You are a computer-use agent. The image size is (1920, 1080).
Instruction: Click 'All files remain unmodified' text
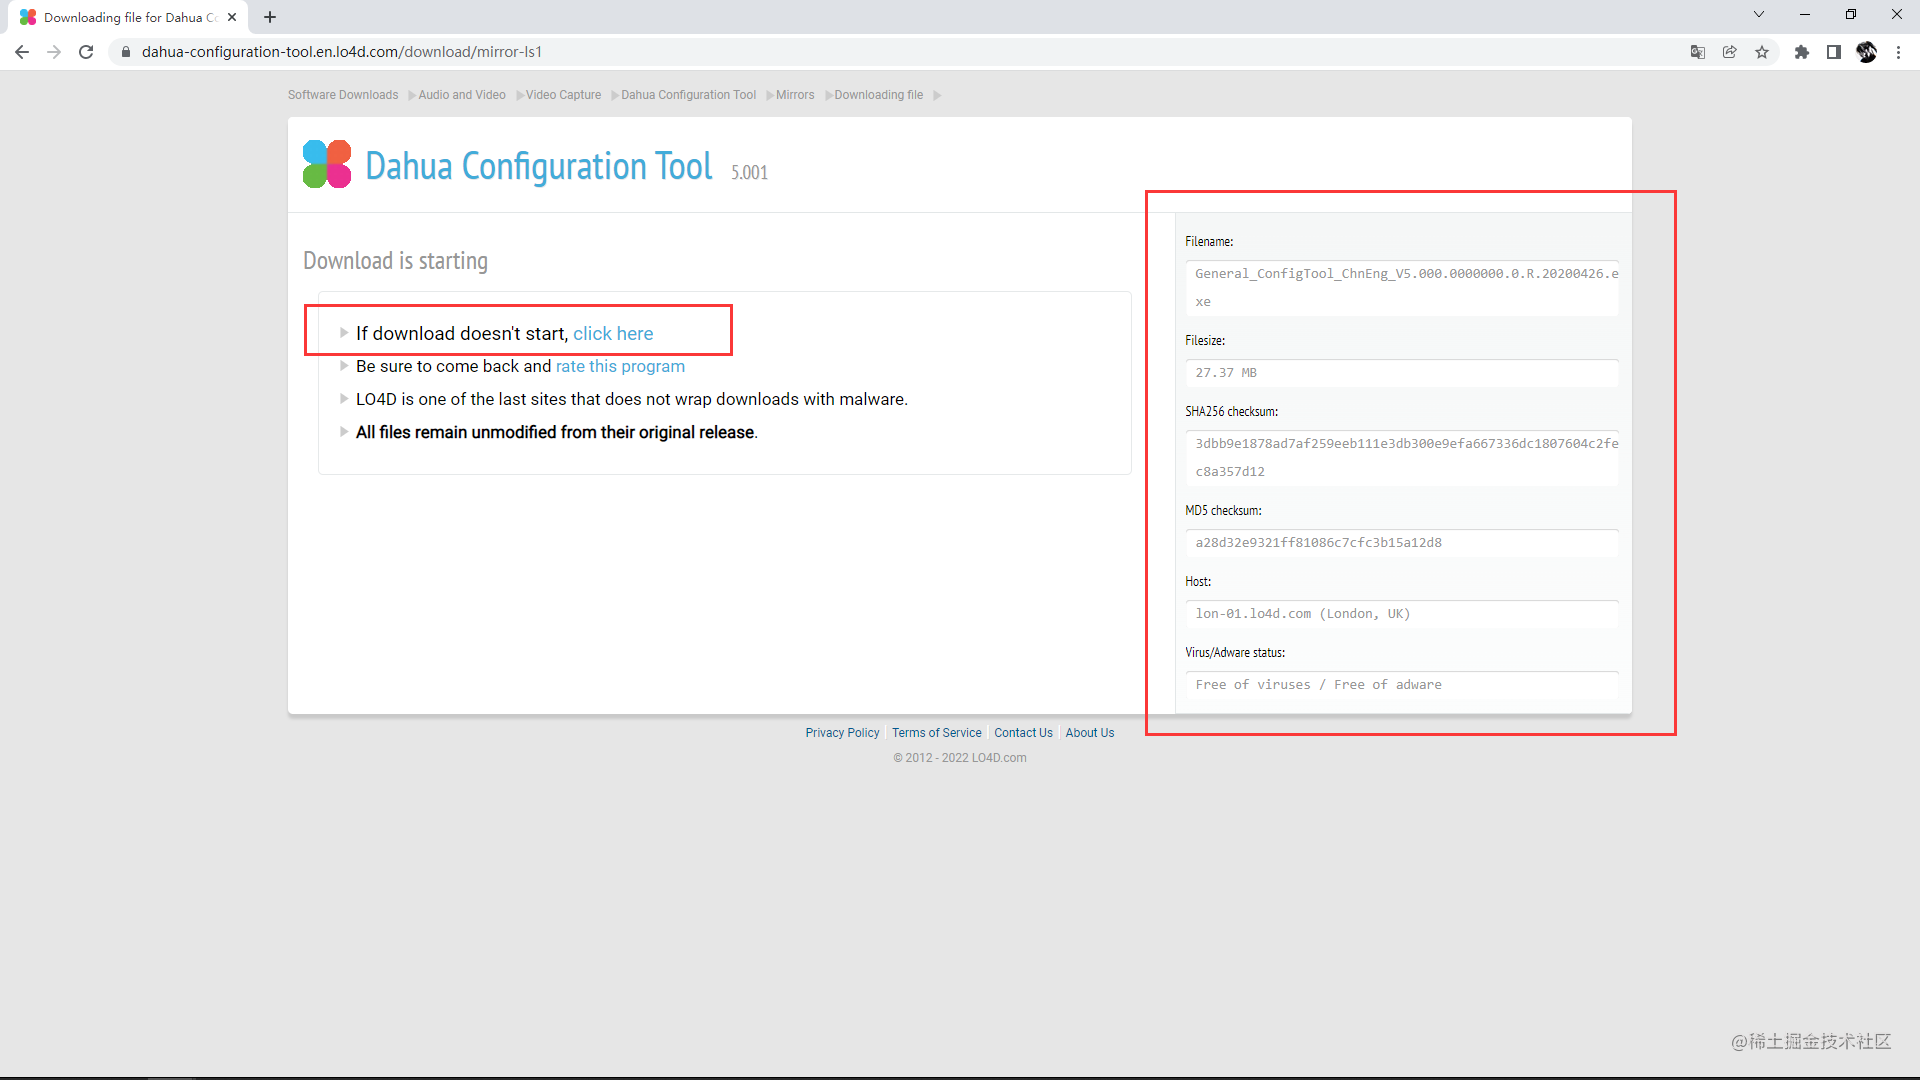(x=557, y=432)
